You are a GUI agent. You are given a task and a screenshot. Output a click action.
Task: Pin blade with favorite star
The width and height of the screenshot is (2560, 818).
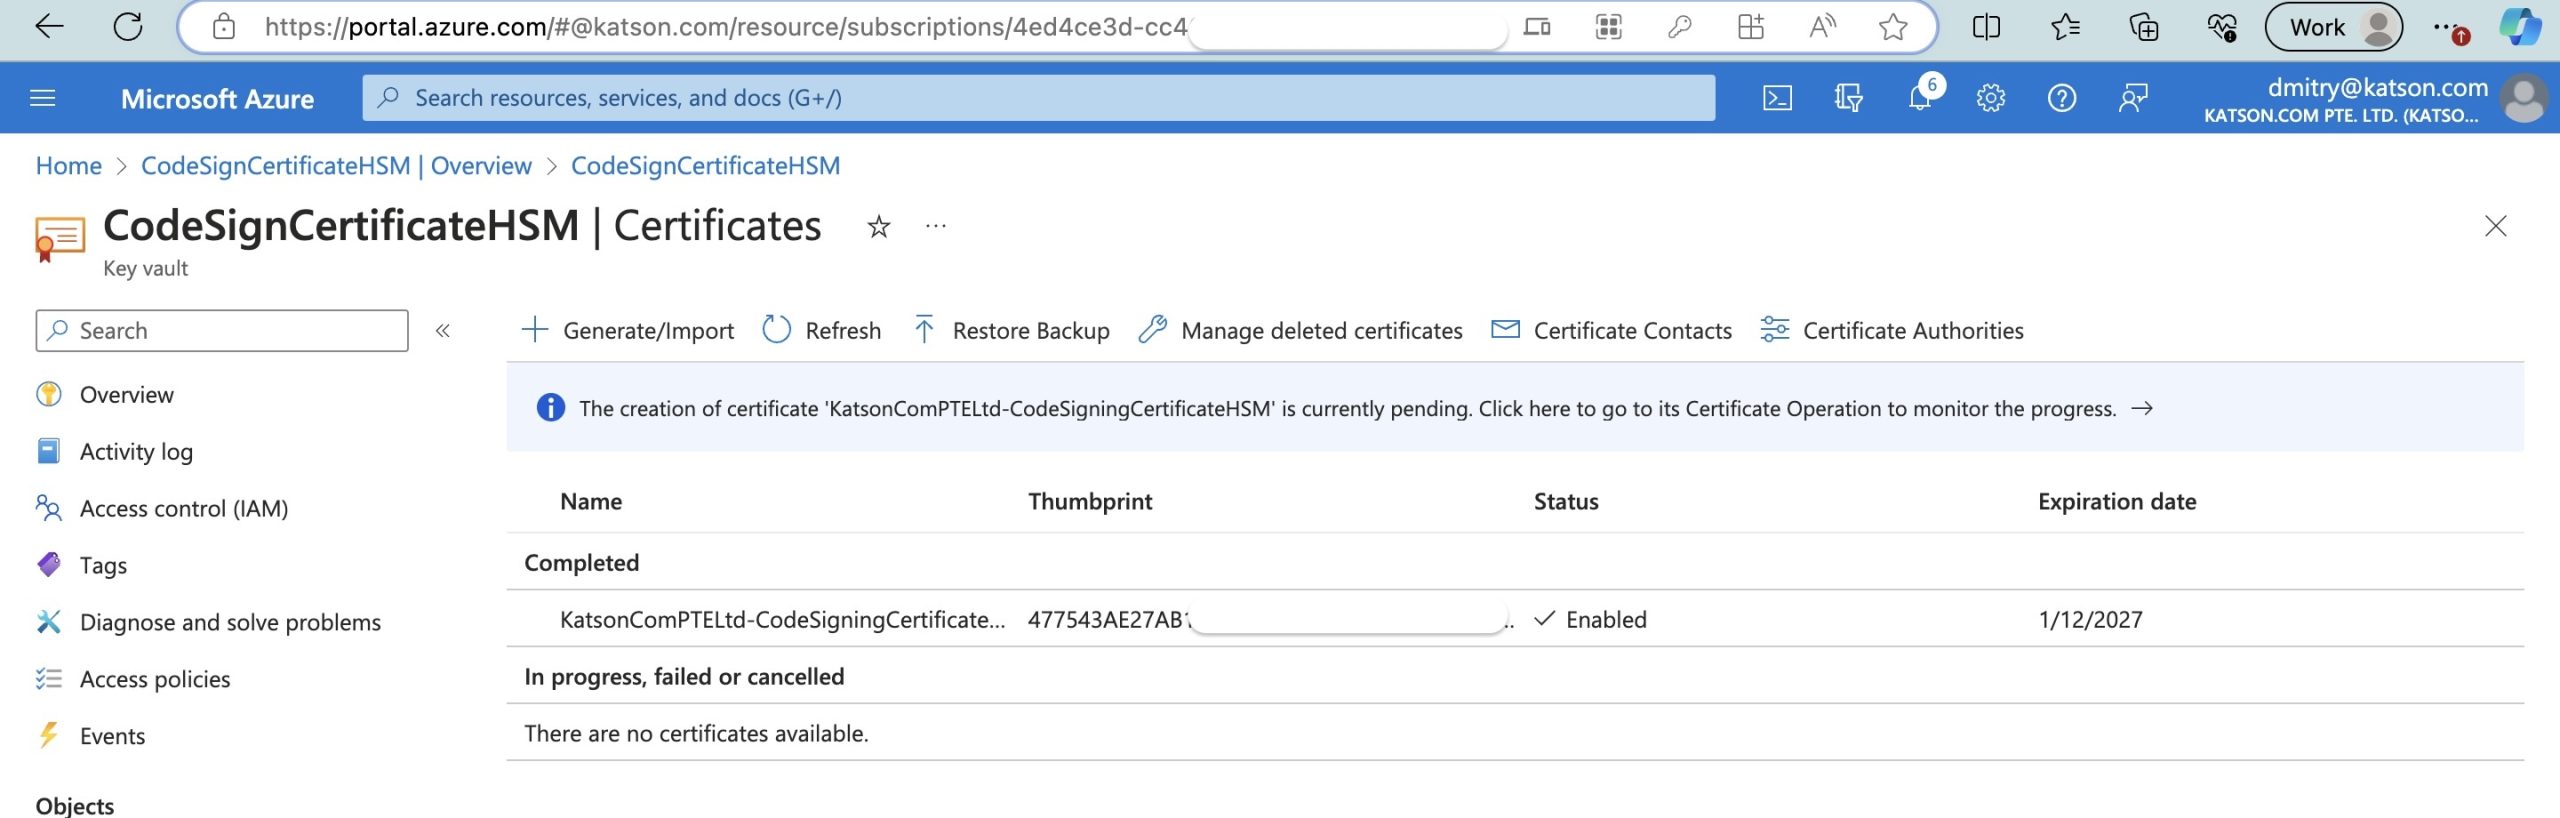point(878,227)
